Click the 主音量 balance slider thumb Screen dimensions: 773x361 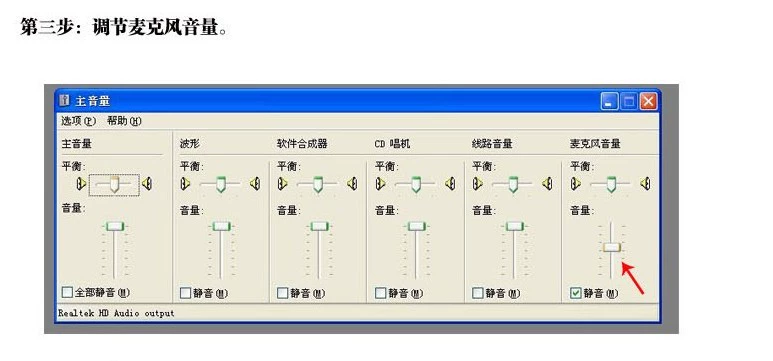click(114, 184)
